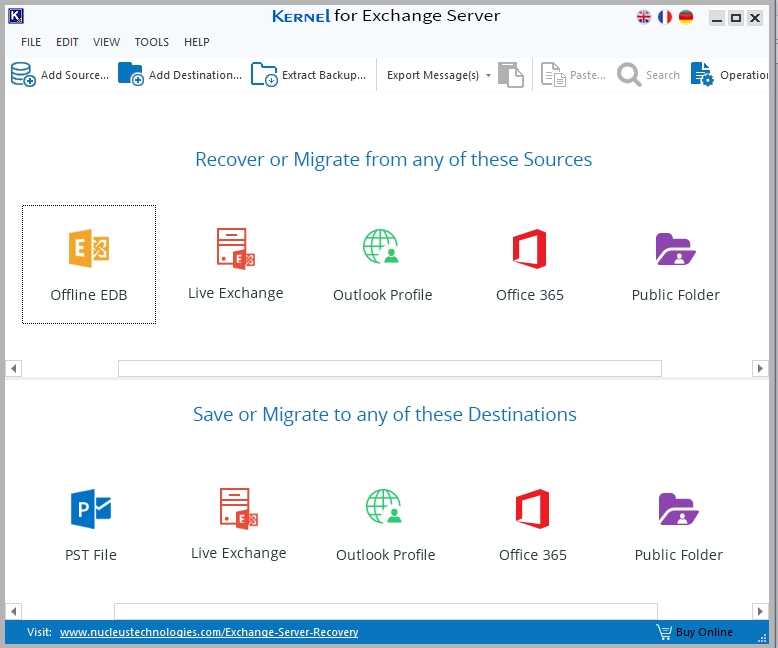Open the Operation logs toolbar item

(x=729, y=75)
